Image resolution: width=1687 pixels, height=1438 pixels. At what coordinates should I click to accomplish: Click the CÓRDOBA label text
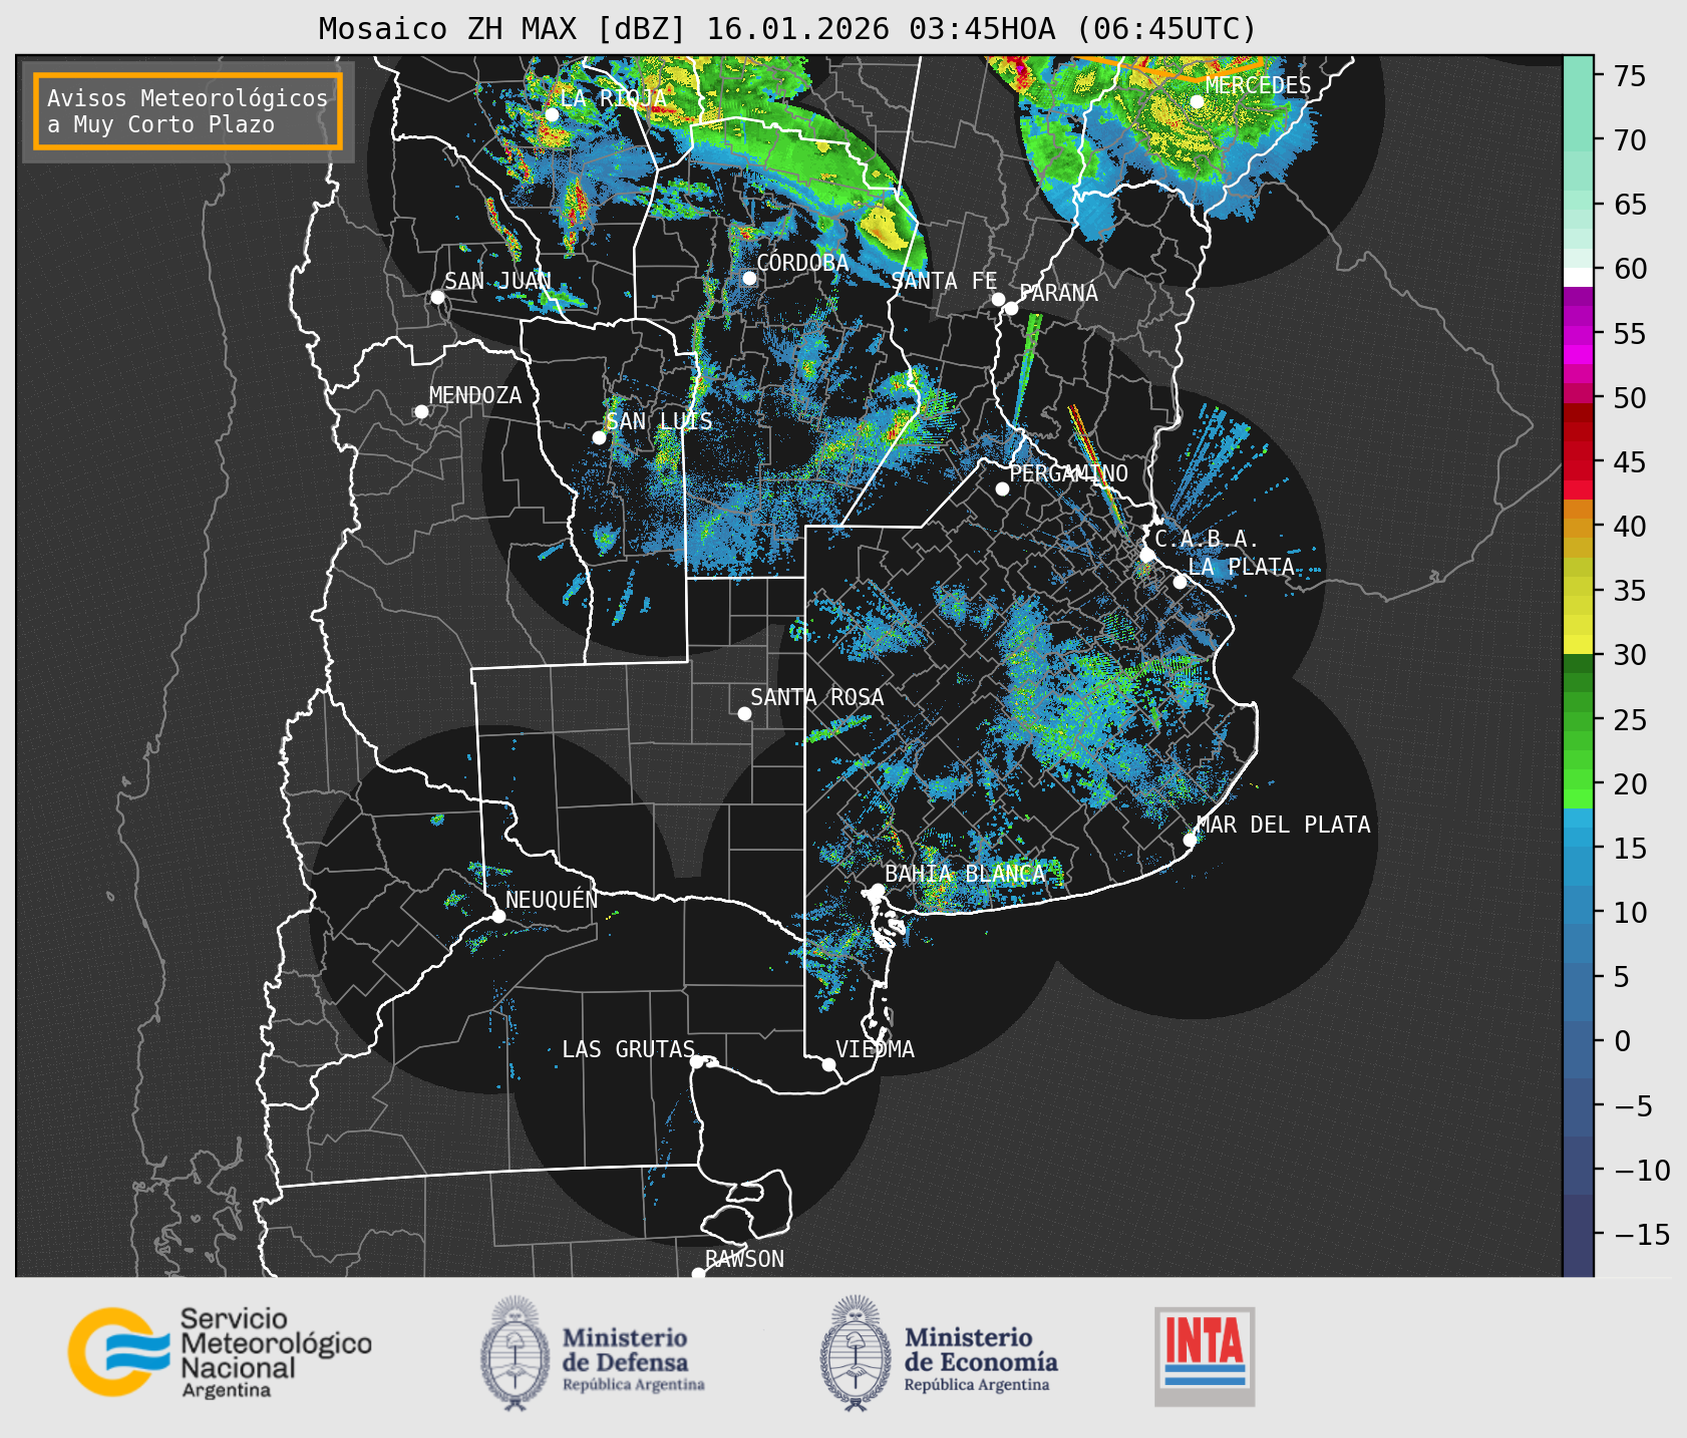(802, 262)
